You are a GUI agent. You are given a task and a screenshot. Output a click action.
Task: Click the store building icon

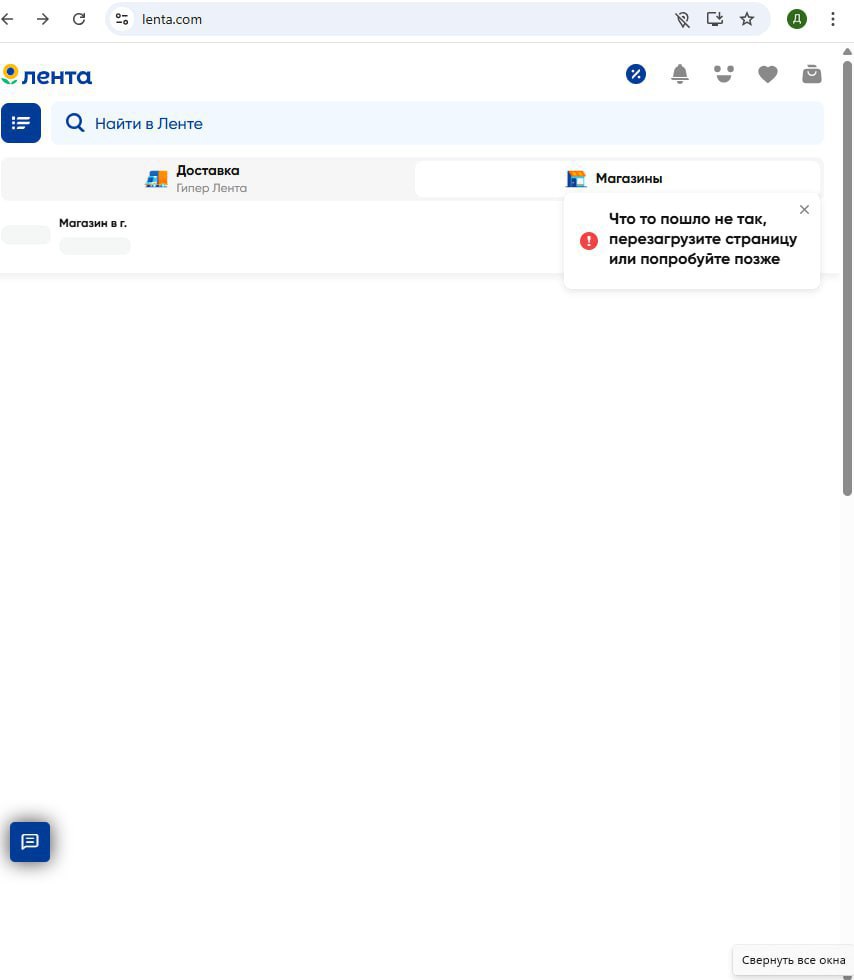pyautogui.click(x=576, y=179)
